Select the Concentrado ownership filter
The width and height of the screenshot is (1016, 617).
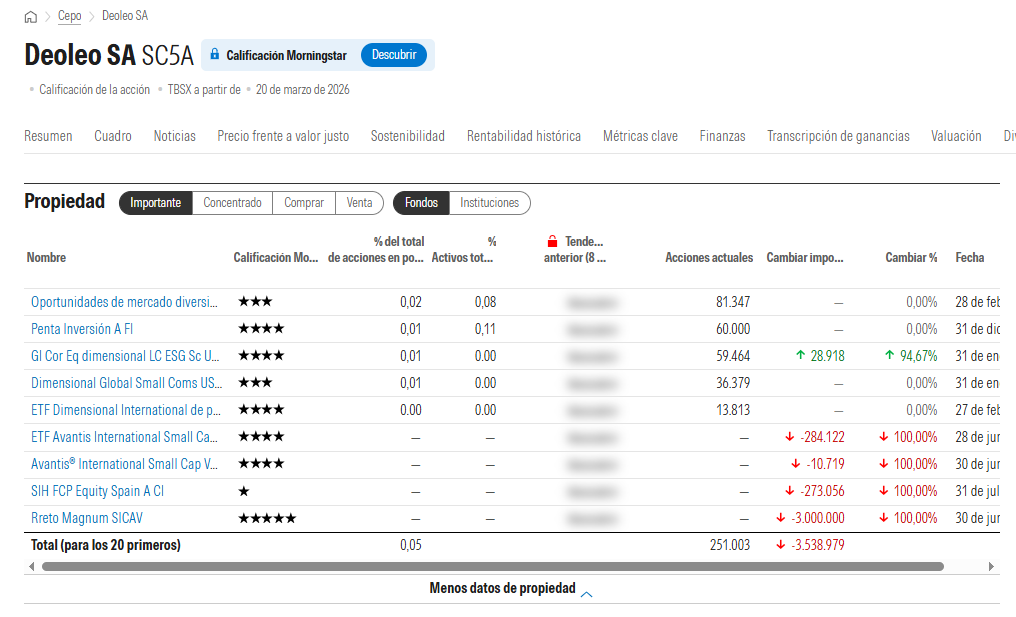(233, 203)
